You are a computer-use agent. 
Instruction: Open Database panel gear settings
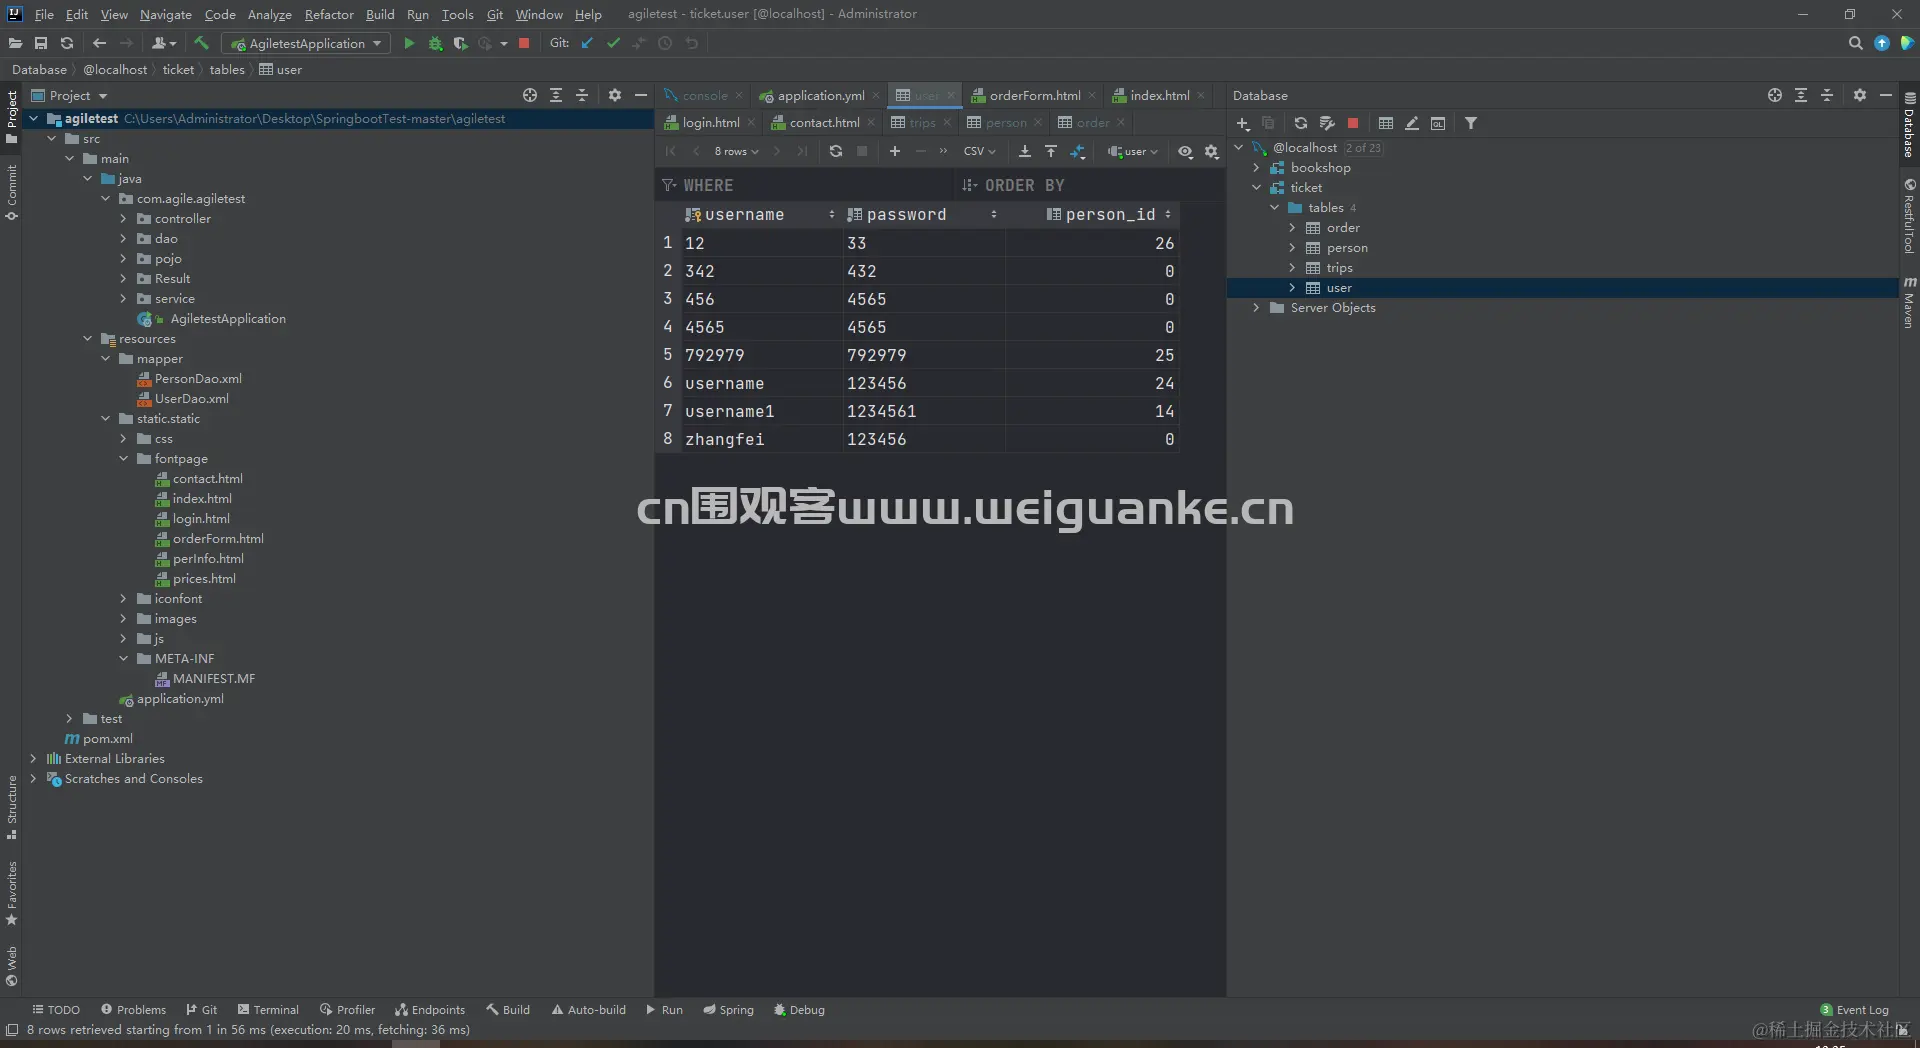(x=1860, y=95)
